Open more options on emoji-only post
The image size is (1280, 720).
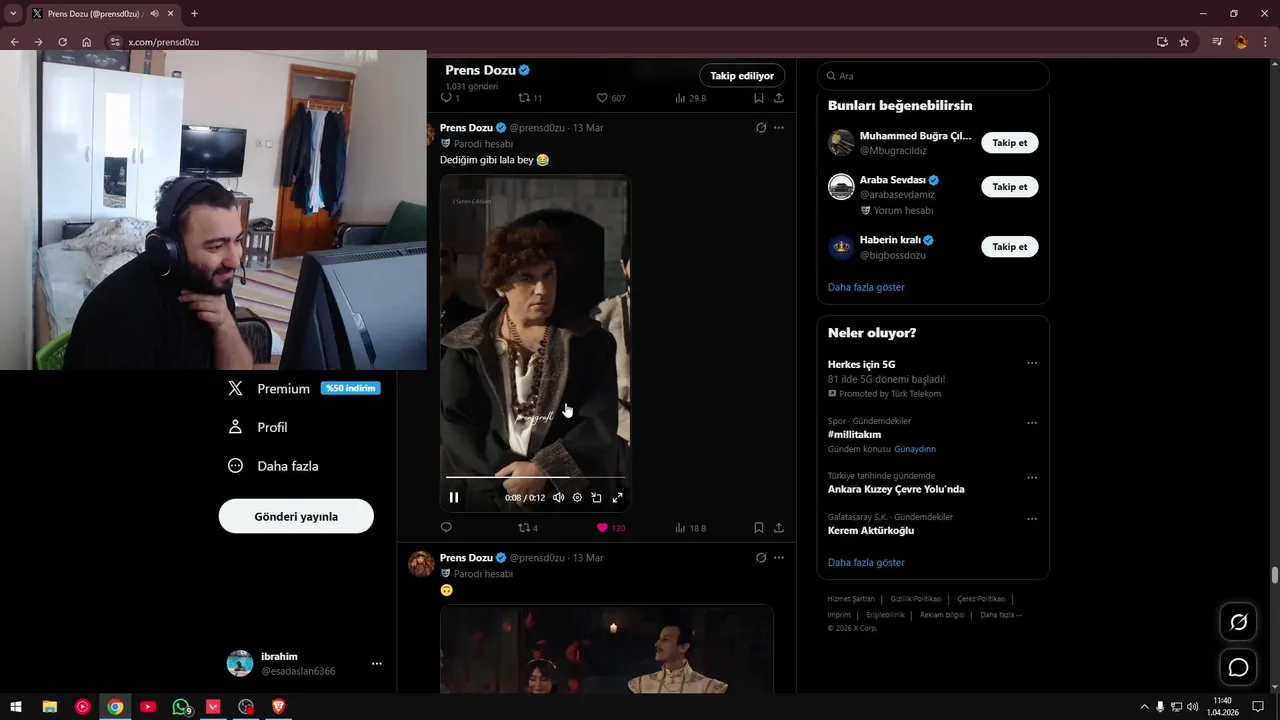click(779, 558)
